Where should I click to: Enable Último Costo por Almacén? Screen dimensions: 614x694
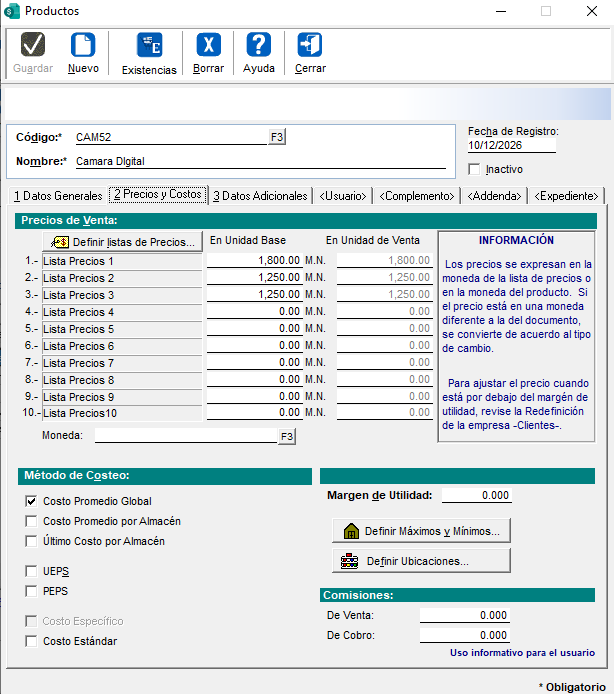pos(31,541)
